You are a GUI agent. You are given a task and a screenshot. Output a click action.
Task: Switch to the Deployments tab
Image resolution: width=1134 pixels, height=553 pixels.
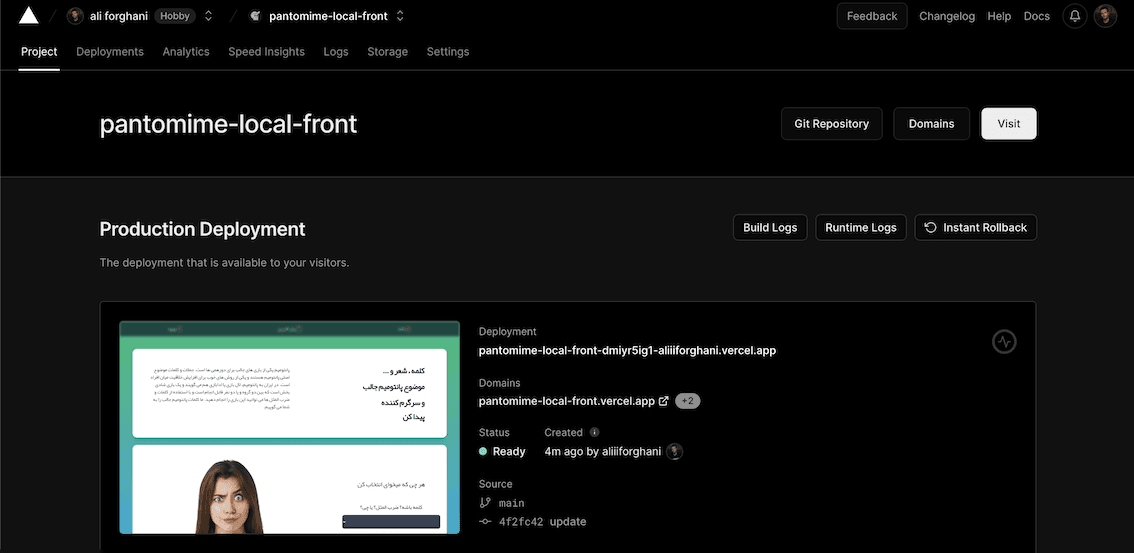(x=110, y=52)
